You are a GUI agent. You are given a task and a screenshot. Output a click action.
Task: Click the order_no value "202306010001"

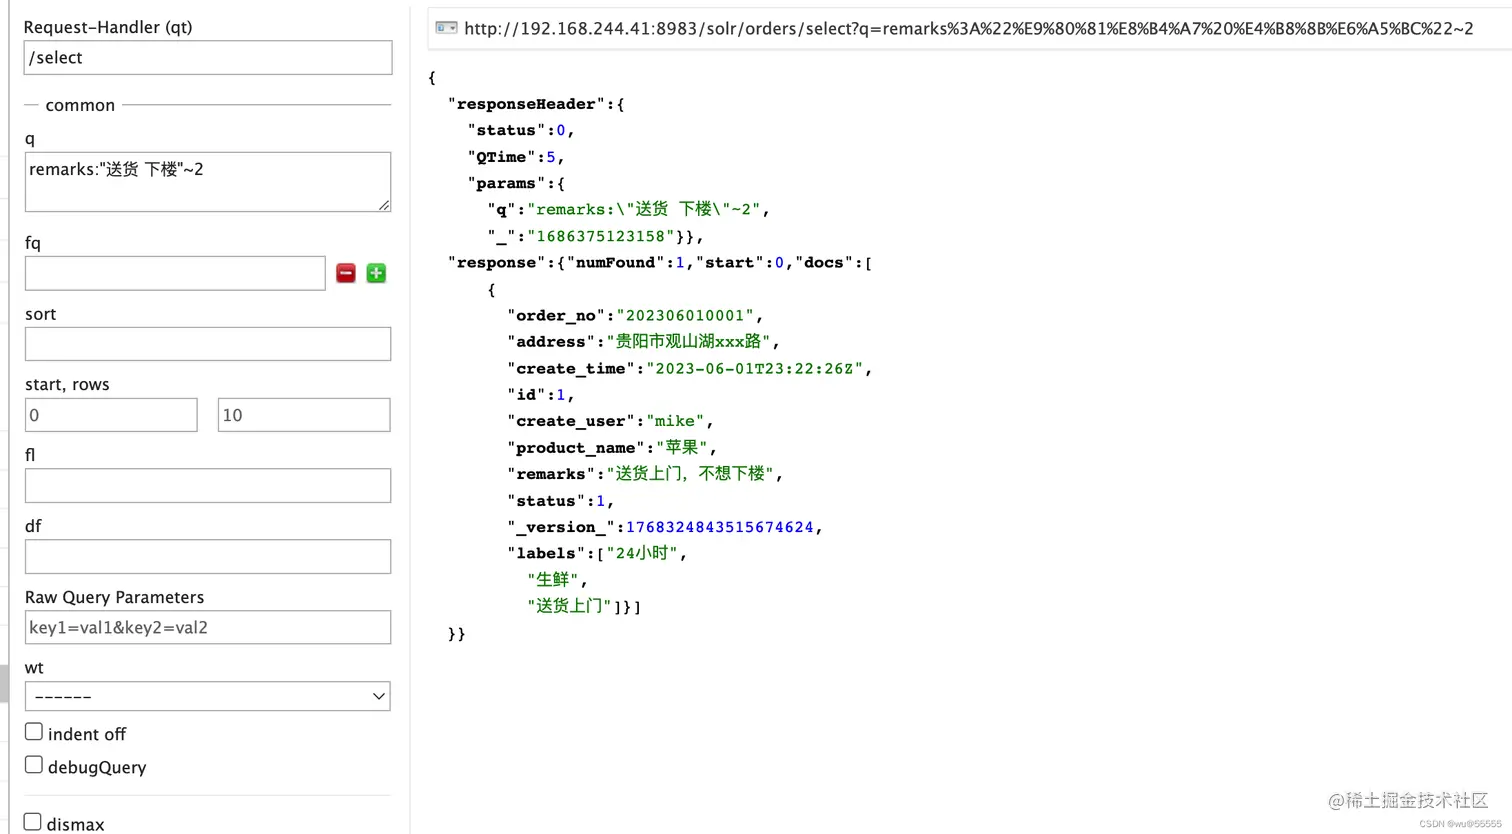point(685,316)
